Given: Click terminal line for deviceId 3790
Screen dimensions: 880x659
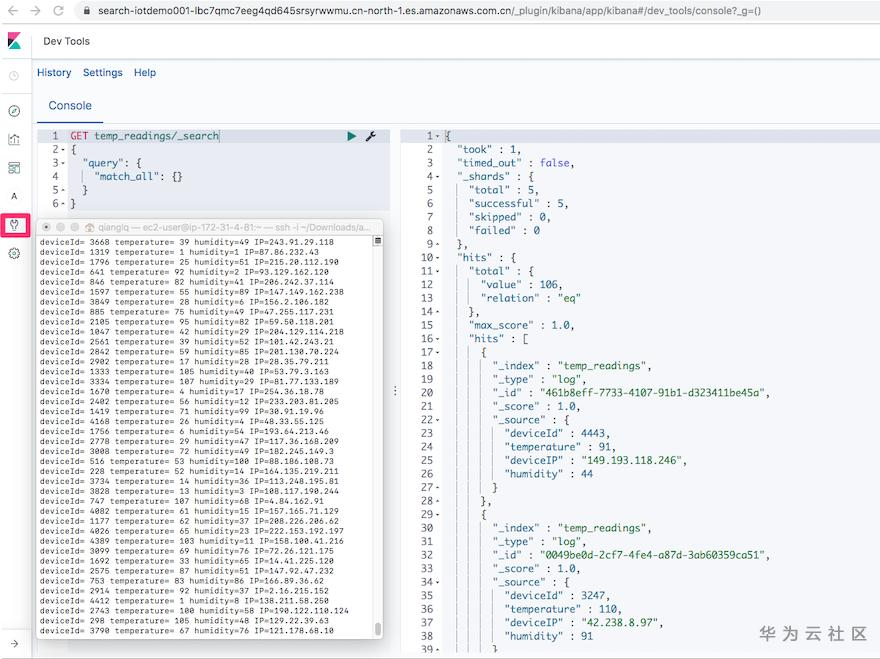Looking at the screenshot, I should [186, 630].
